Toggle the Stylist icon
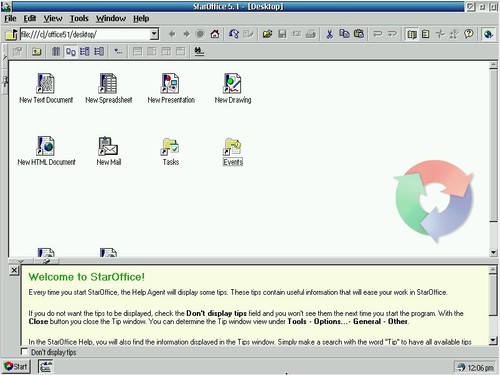500x375 pixels. pos(454,34)
